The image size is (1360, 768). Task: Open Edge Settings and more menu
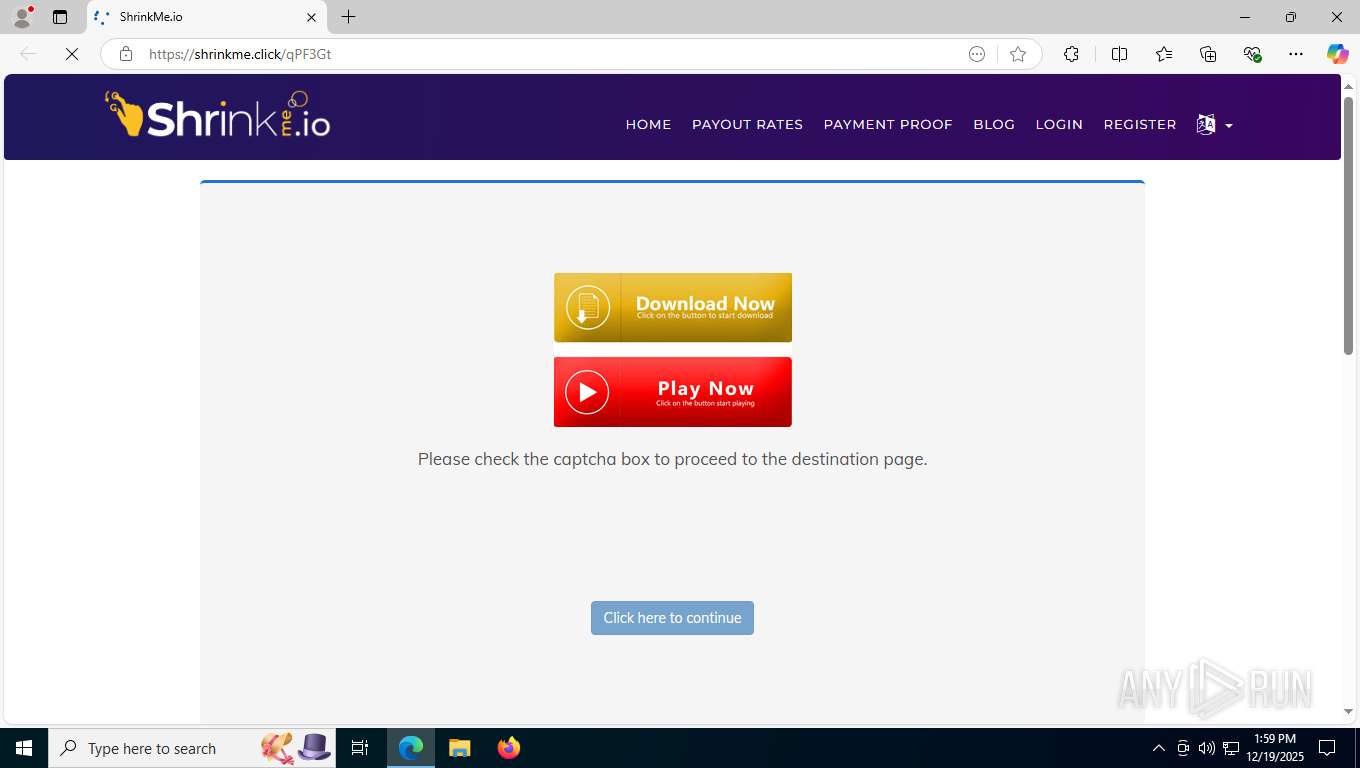1296,54
